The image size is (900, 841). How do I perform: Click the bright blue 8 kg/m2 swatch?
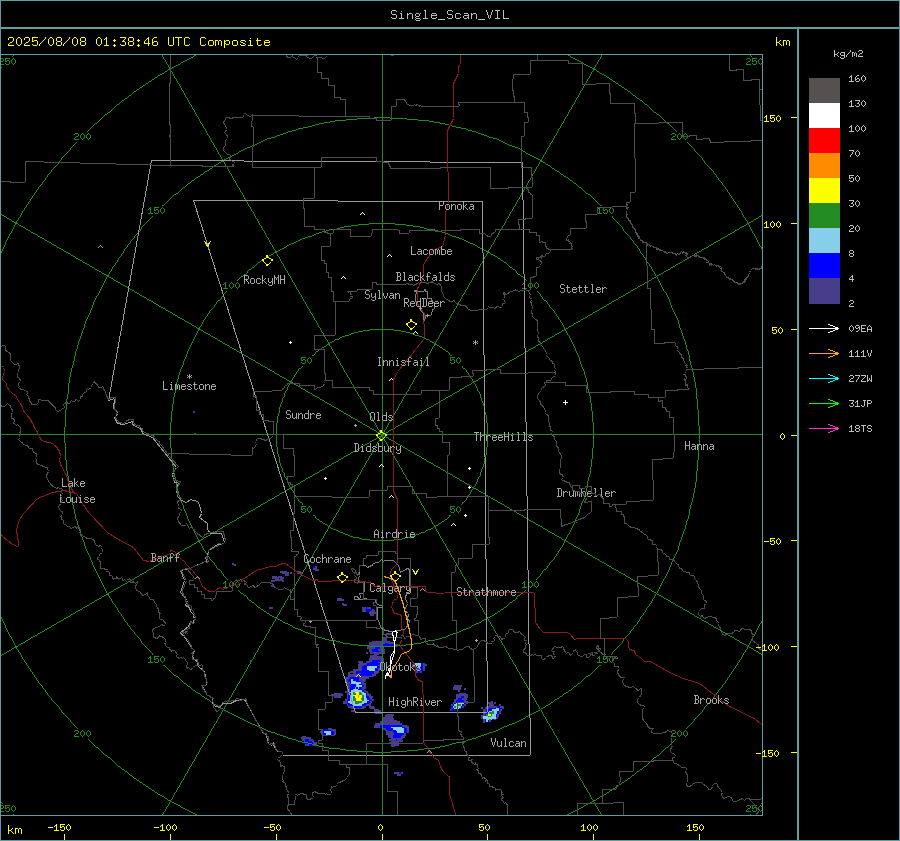tap(824, 265)
